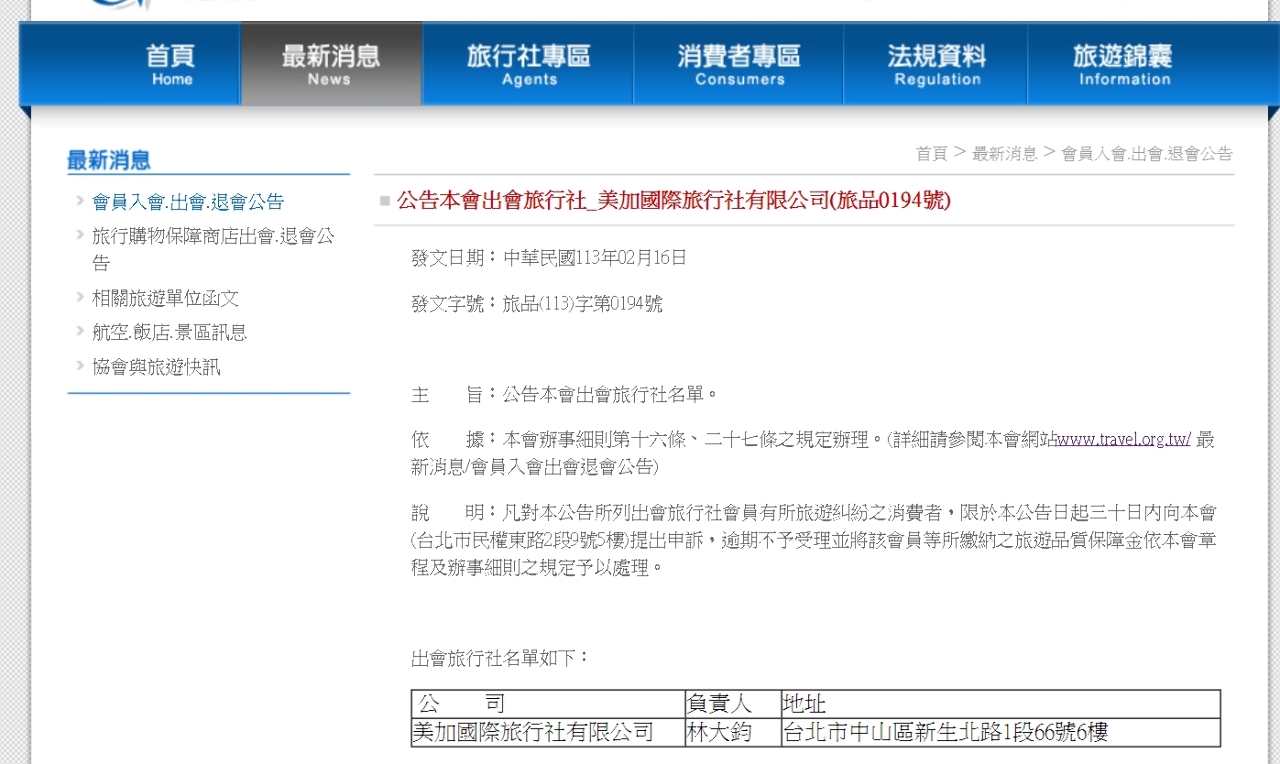
Task: Click the 出會旅行社名單如下 text
Action: tap(501, 658)
